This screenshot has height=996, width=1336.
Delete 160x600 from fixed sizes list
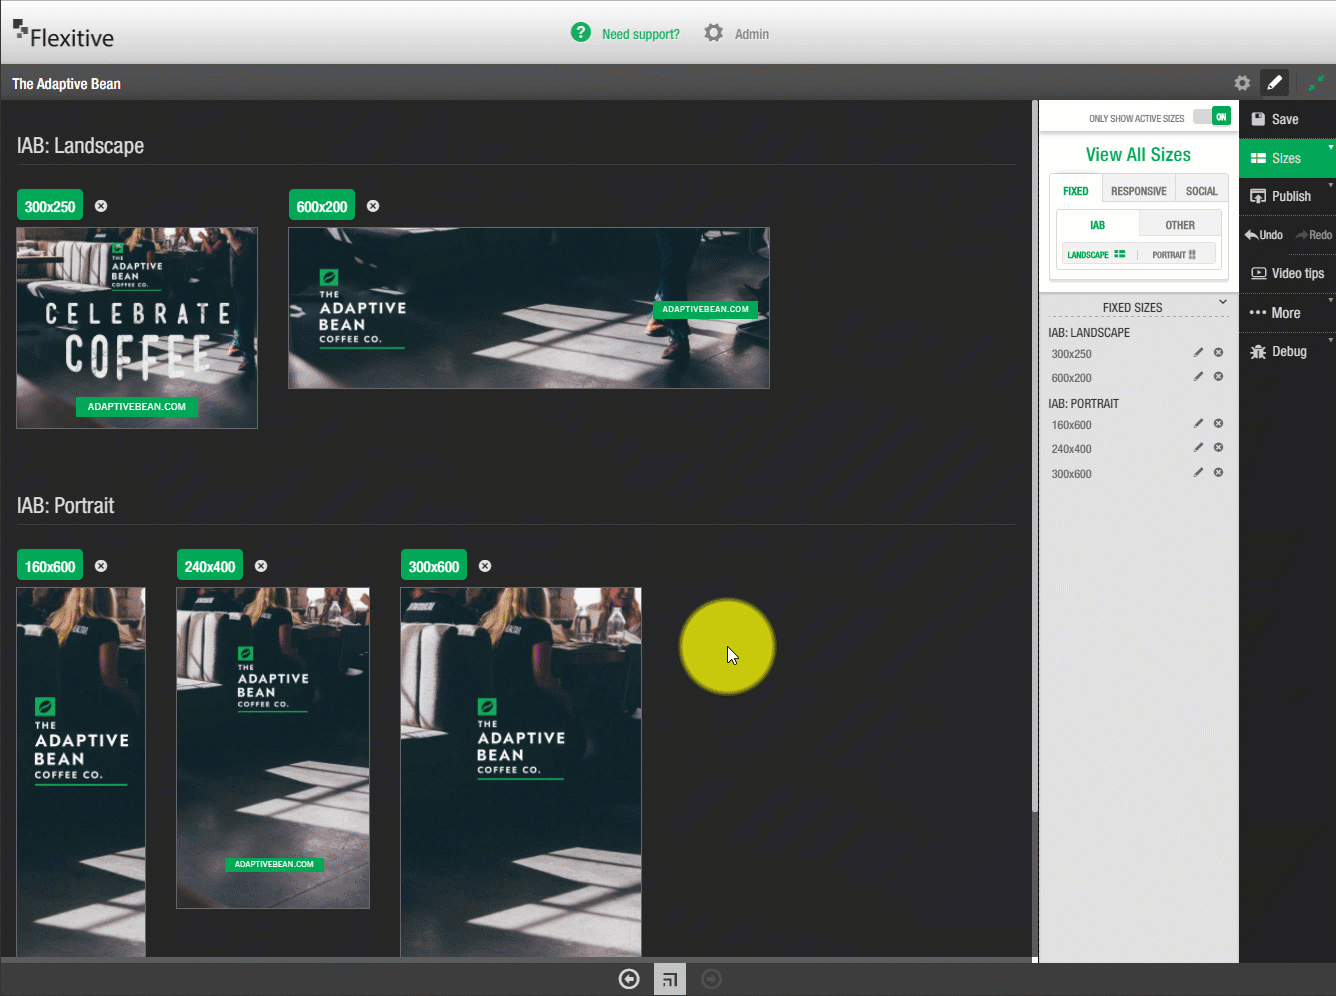1218,423
